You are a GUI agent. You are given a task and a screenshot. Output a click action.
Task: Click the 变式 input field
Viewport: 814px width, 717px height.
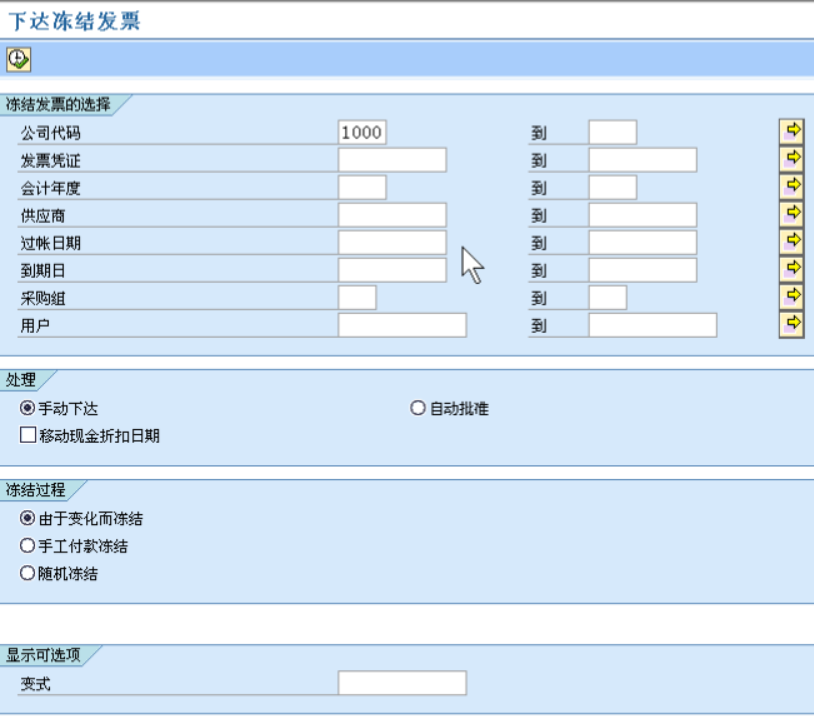tap(400, 682)
